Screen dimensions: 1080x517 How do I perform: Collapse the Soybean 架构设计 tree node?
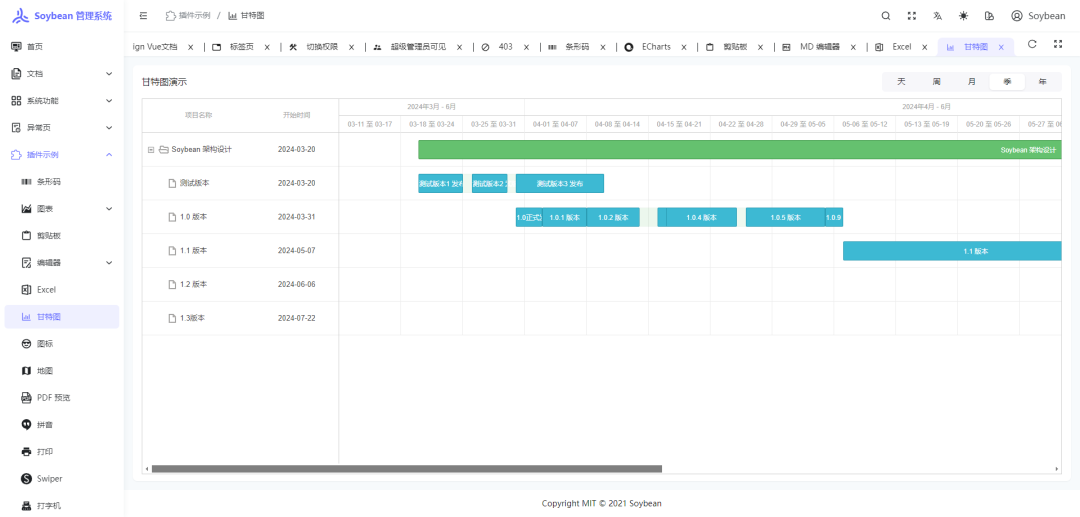[151, 150]
